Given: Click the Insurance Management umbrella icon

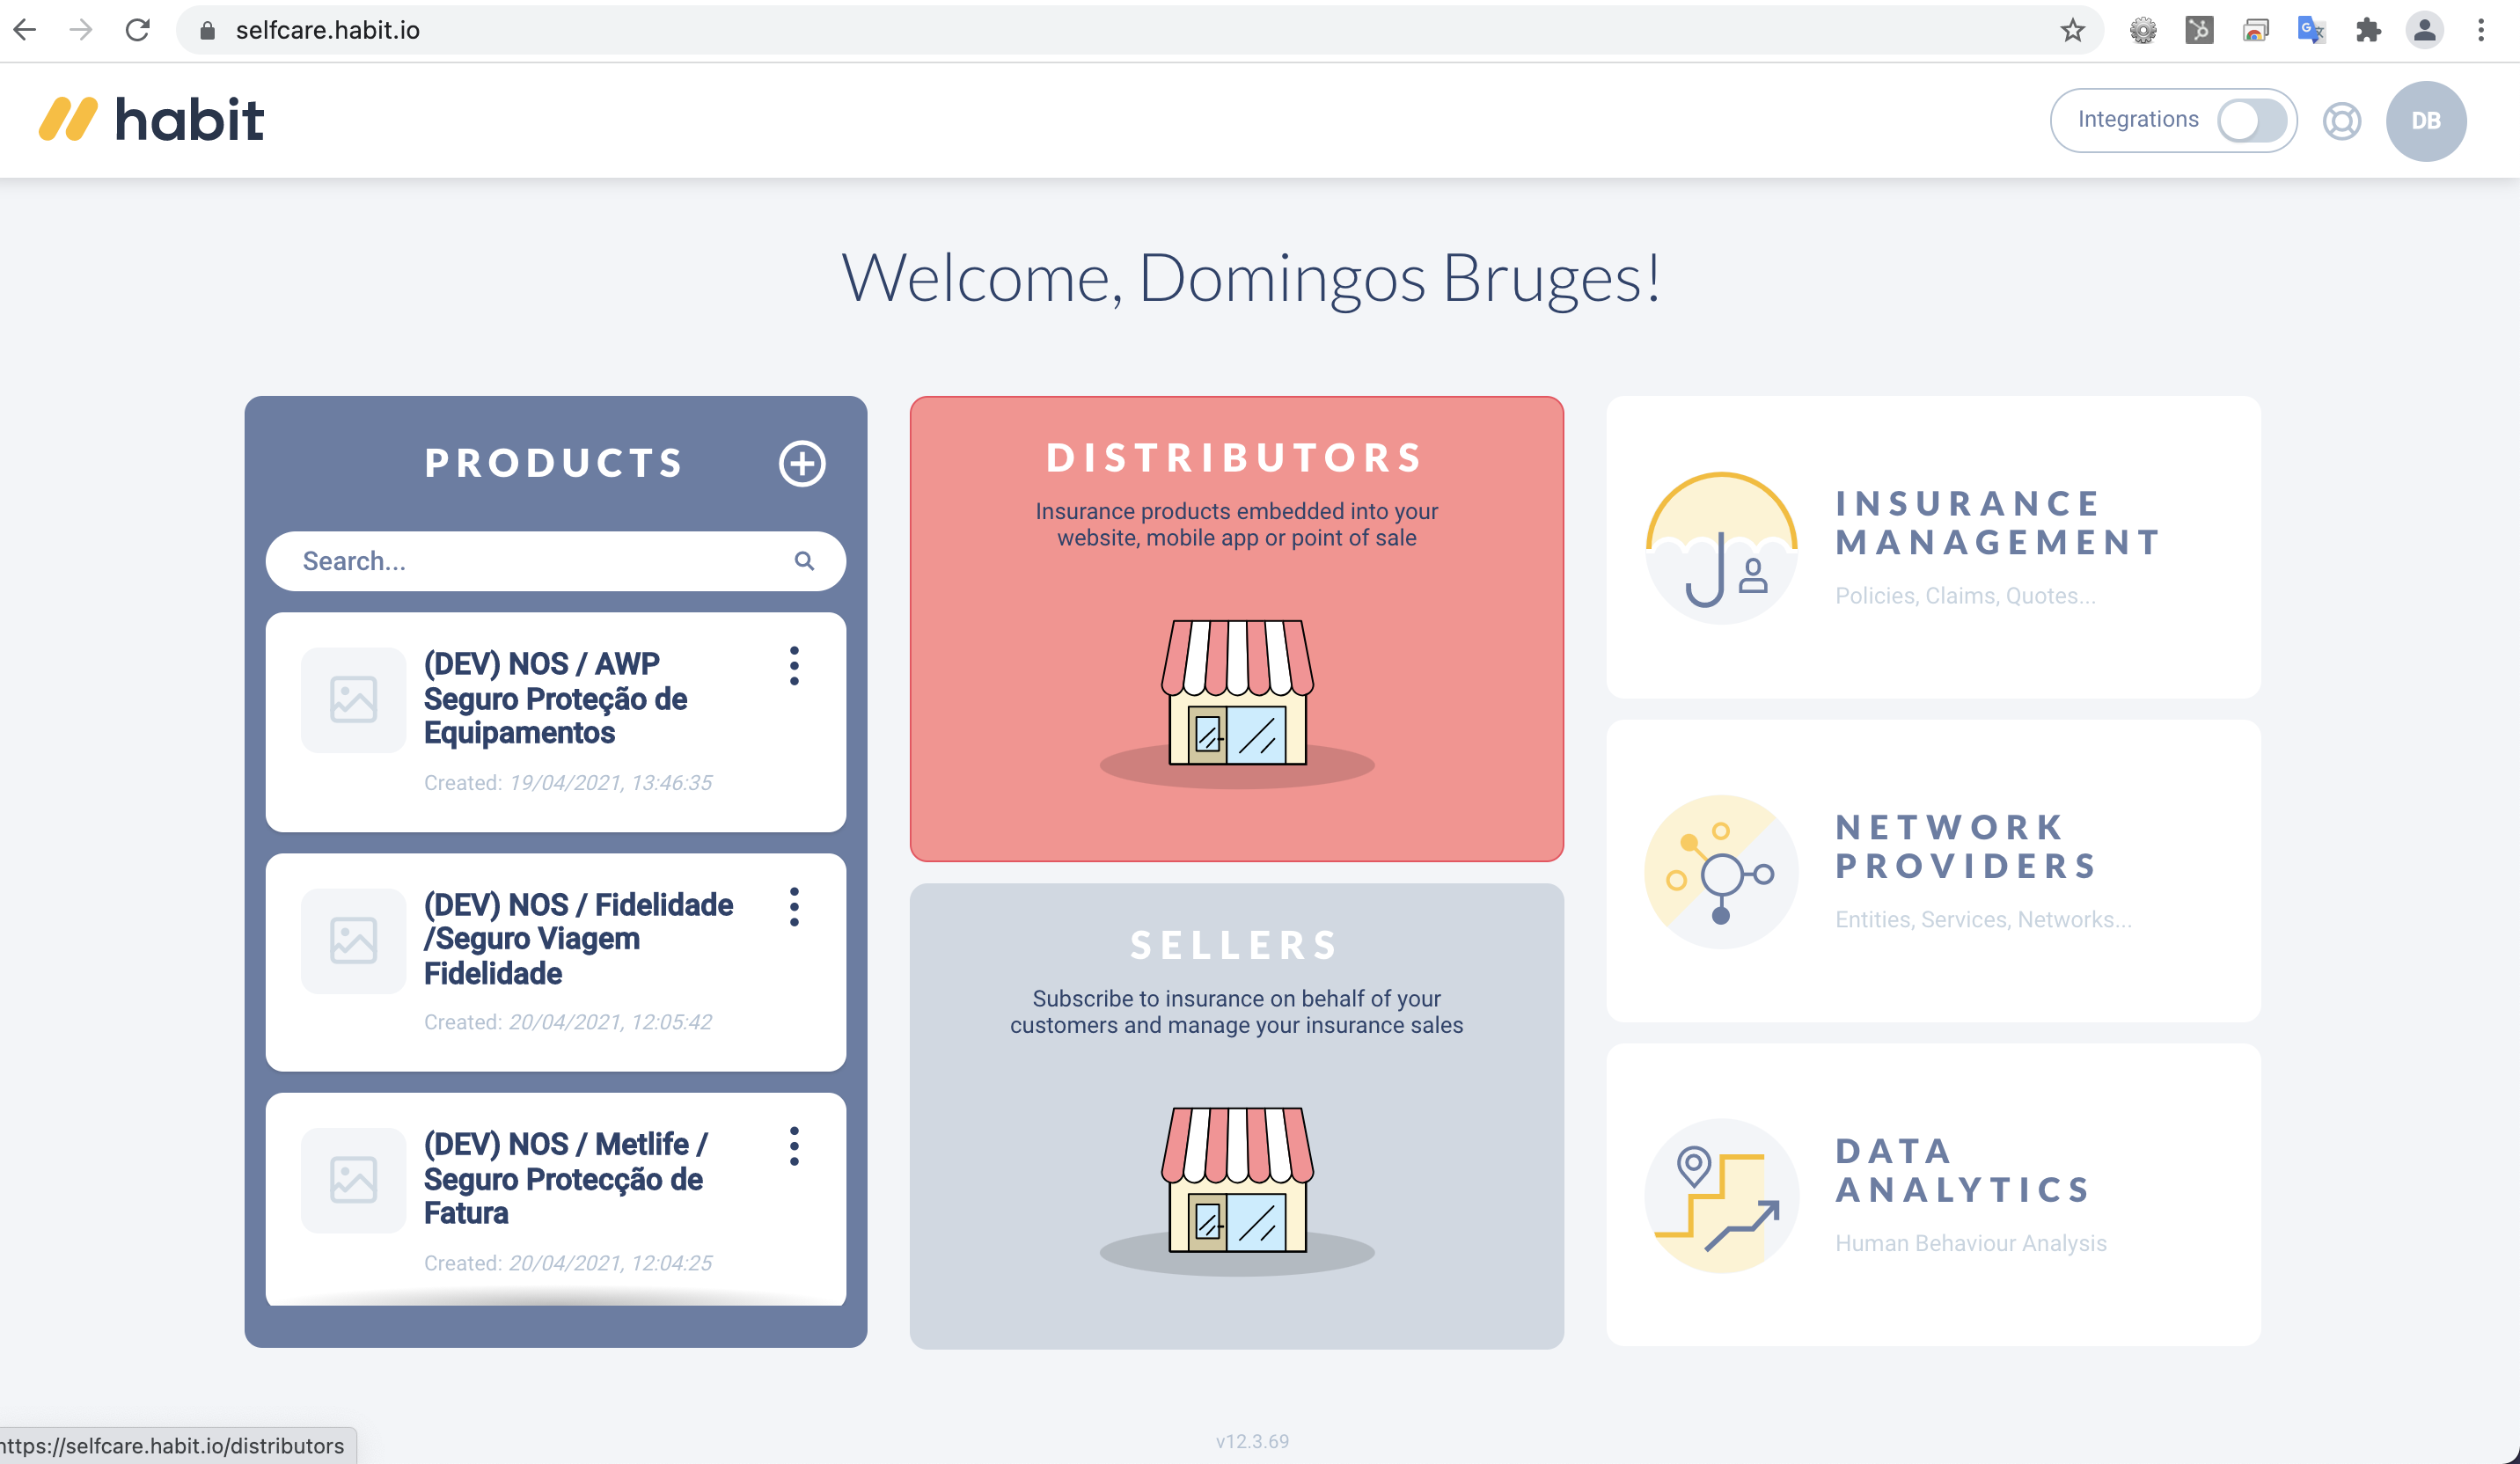Looking at the screenshot, I should pos(1721,547).
